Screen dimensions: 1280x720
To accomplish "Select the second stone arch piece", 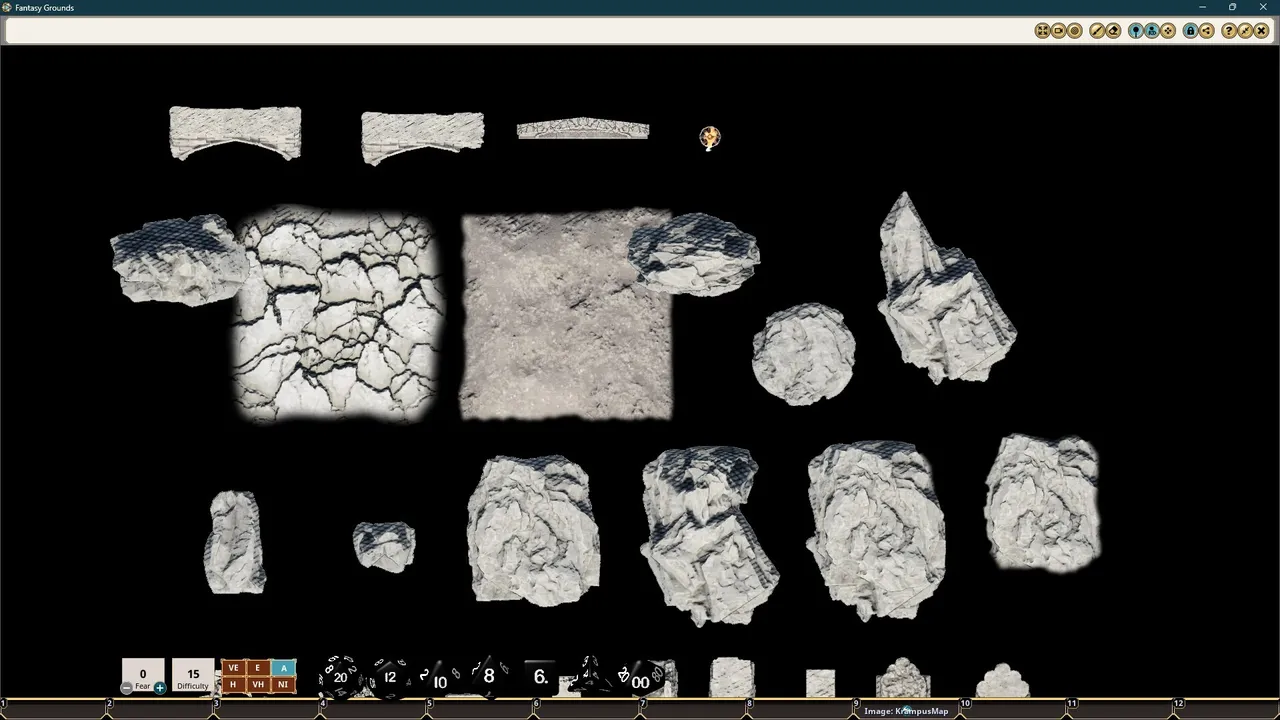I will (422, 137).
